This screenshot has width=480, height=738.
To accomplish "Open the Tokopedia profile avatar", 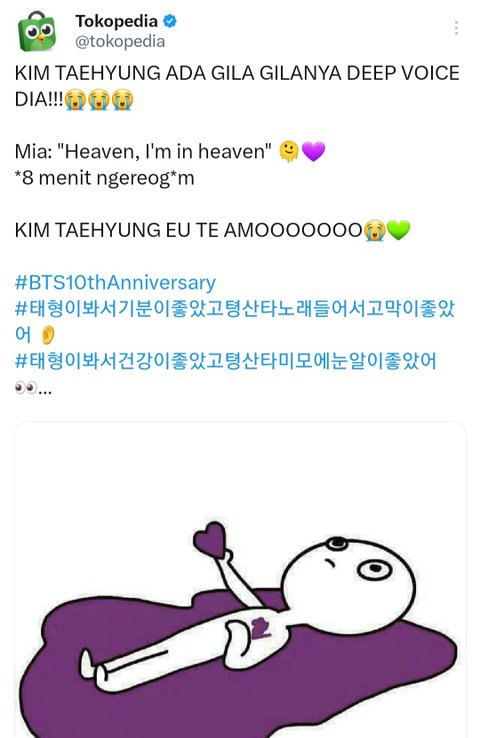I will click(37, 31).
